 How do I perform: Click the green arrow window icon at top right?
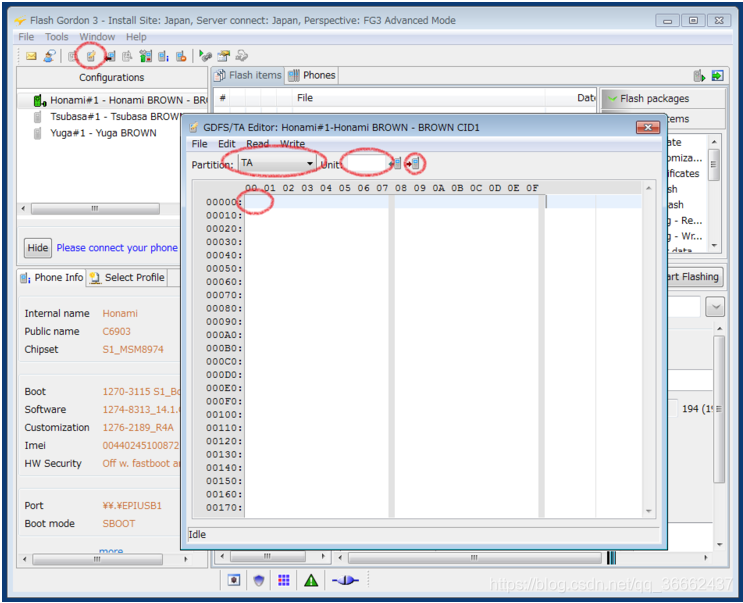tap(717, 76)
